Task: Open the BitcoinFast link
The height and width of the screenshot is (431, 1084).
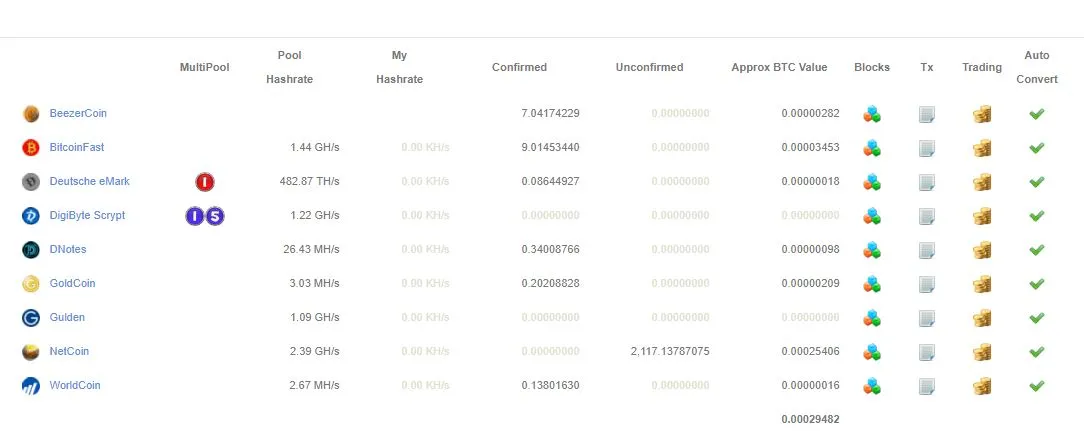Action: pos(77,147)
